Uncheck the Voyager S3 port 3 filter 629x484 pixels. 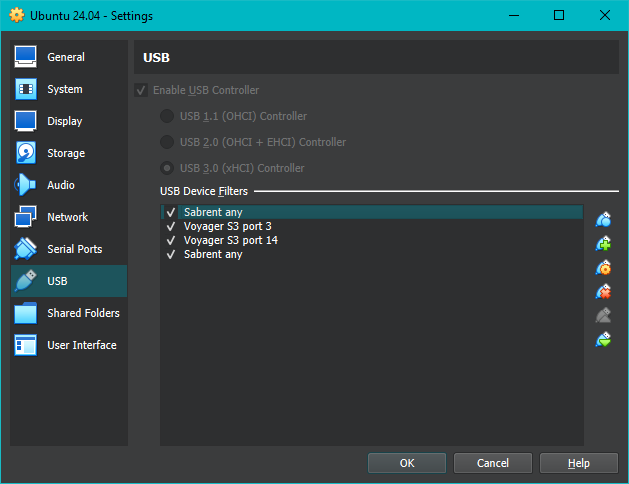click(171, 227)
